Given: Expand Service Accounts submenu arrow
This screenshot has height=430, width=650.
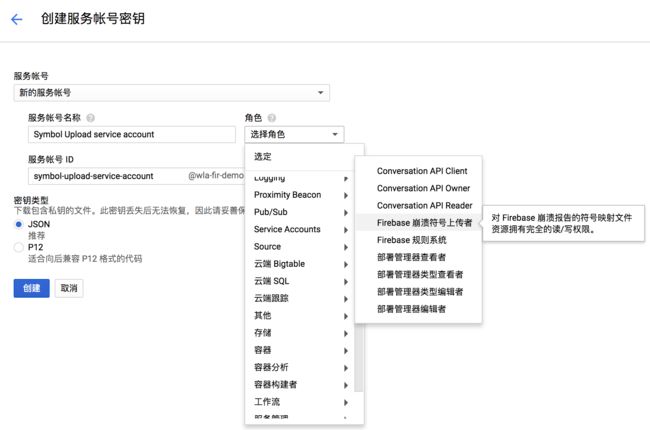Looking at the screenshot, I should 346,230.
